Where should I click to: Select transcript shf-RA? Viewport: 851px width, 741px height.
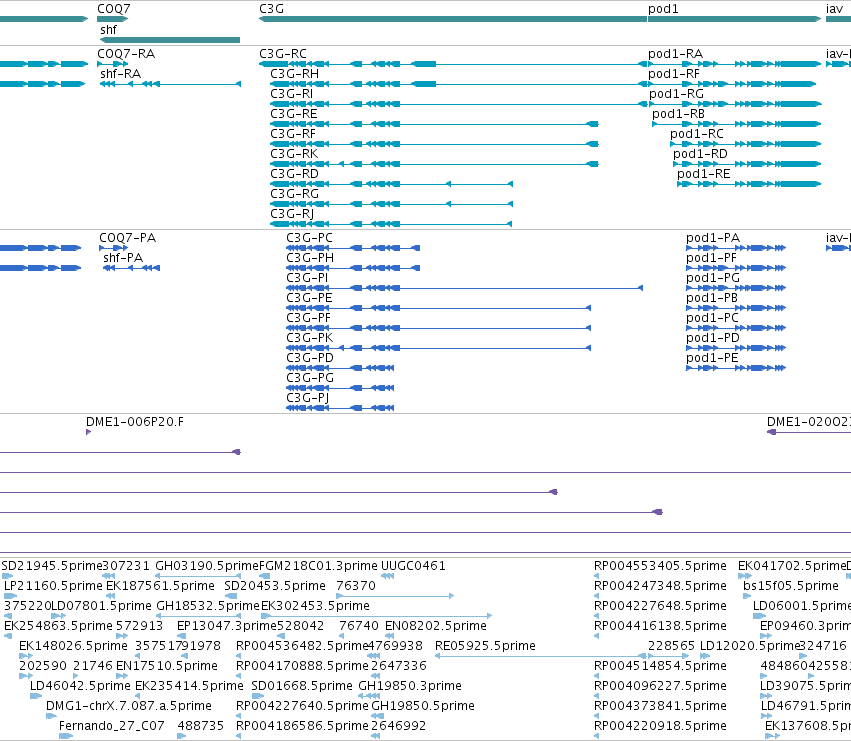(120, 74)
